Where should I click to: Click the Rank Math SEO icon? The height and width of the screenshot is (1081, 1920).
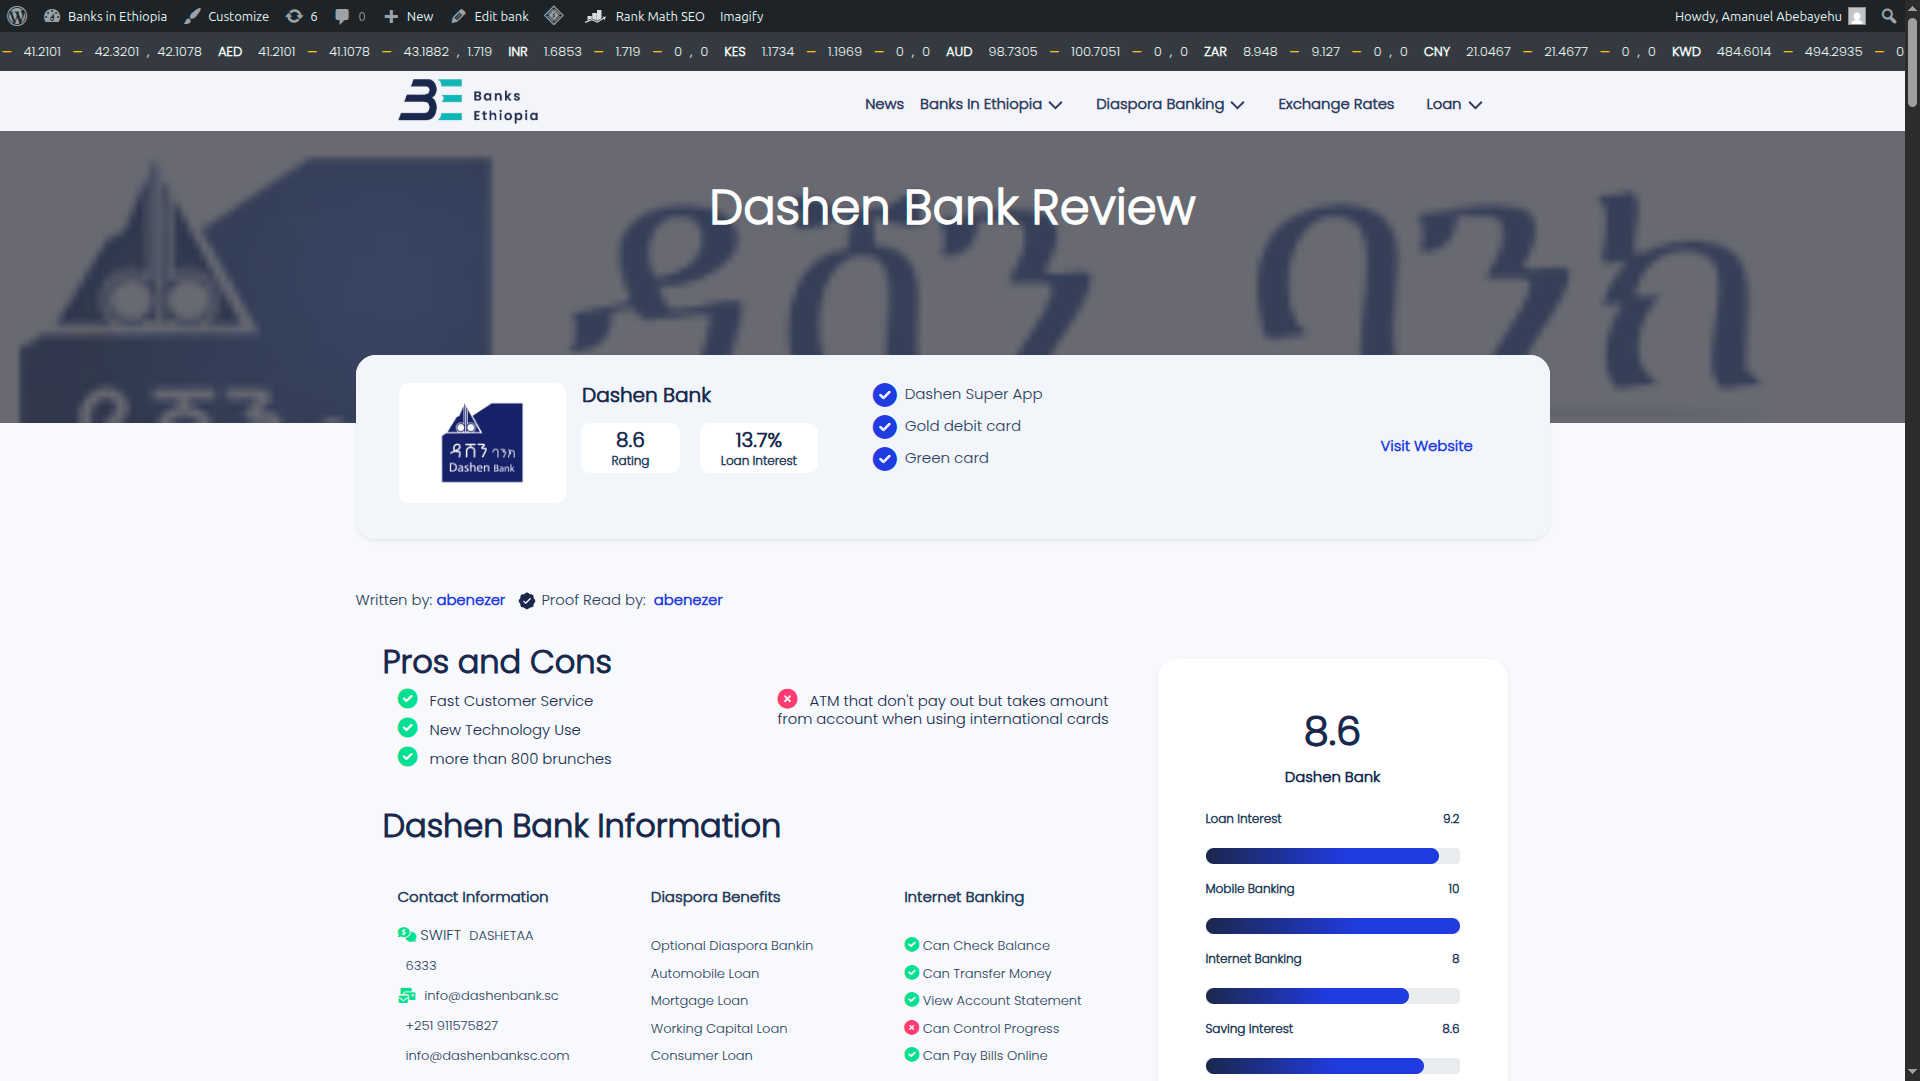[595, 16]
